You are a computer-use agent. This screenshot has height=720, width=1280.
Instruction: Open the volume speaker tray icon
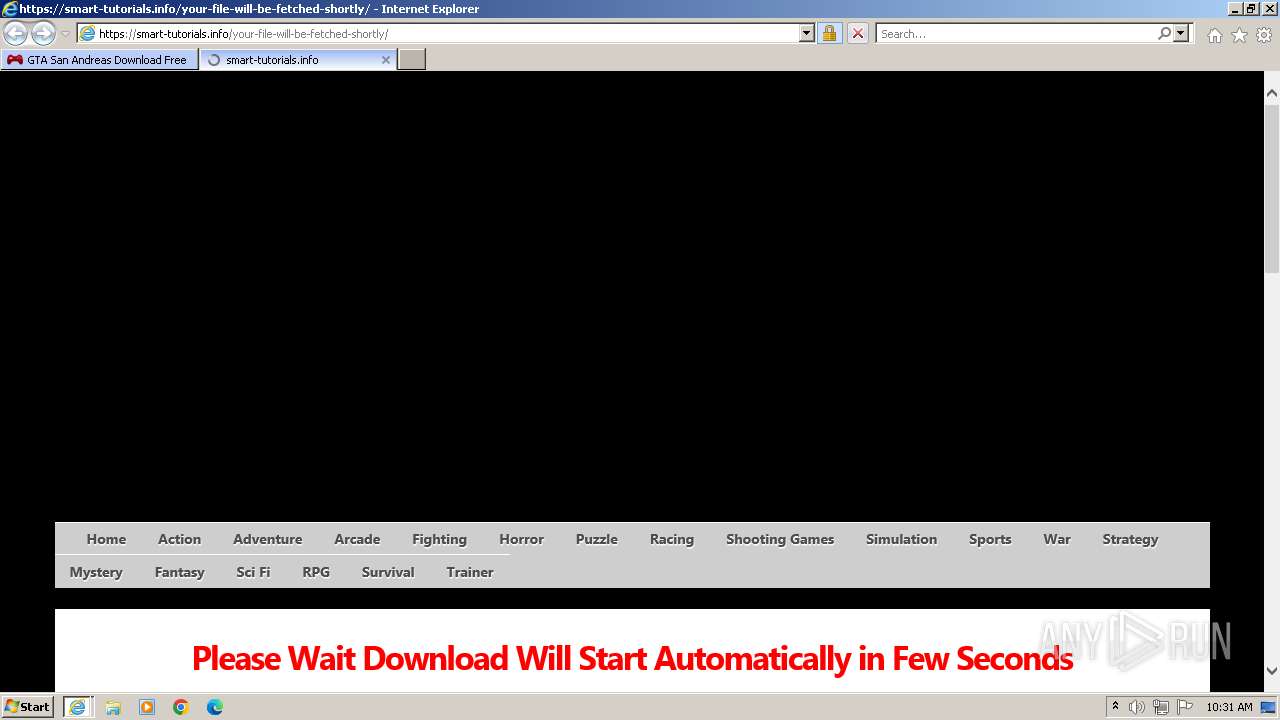click(1137, 707)
